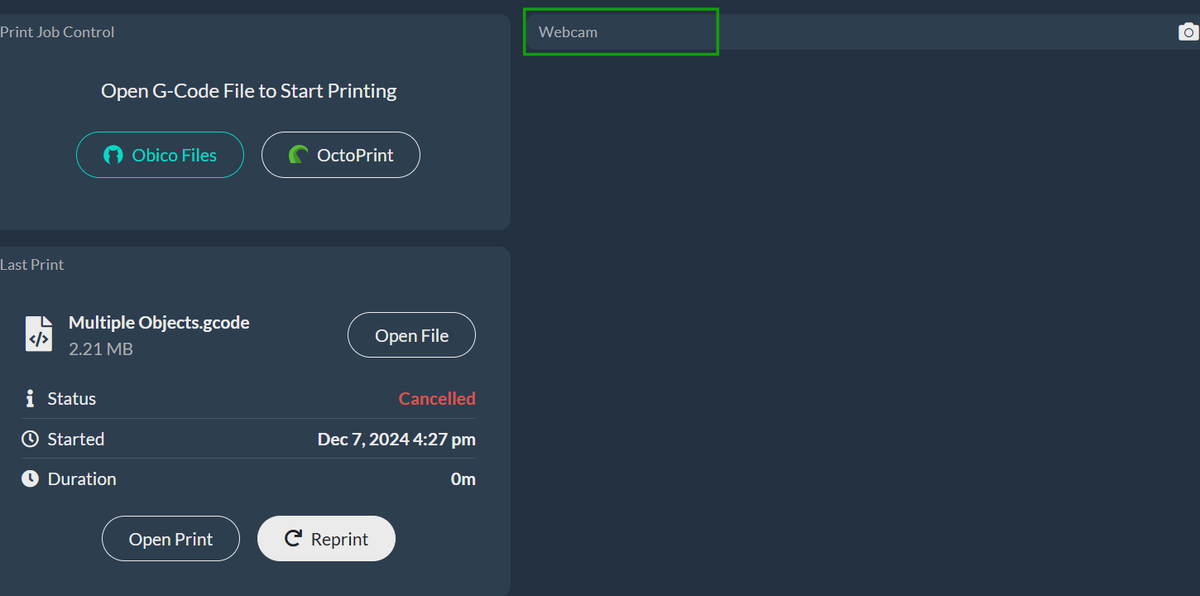The height and width of the screenshot is (596, 1200).
Task: Click the OctoPrint logo icon
Action: (x=298, y=155)
